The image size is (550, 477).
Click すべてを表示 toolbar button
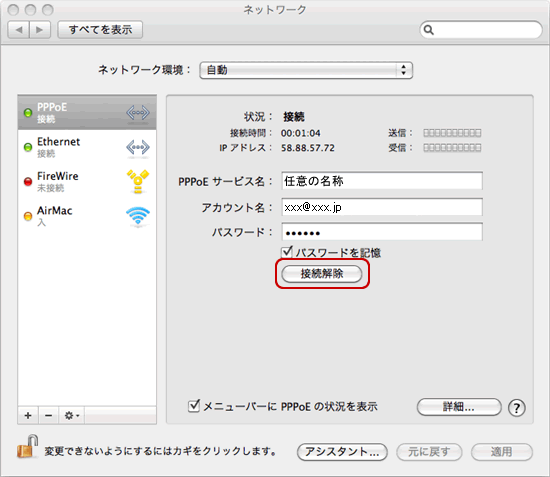tap(100, 29)
